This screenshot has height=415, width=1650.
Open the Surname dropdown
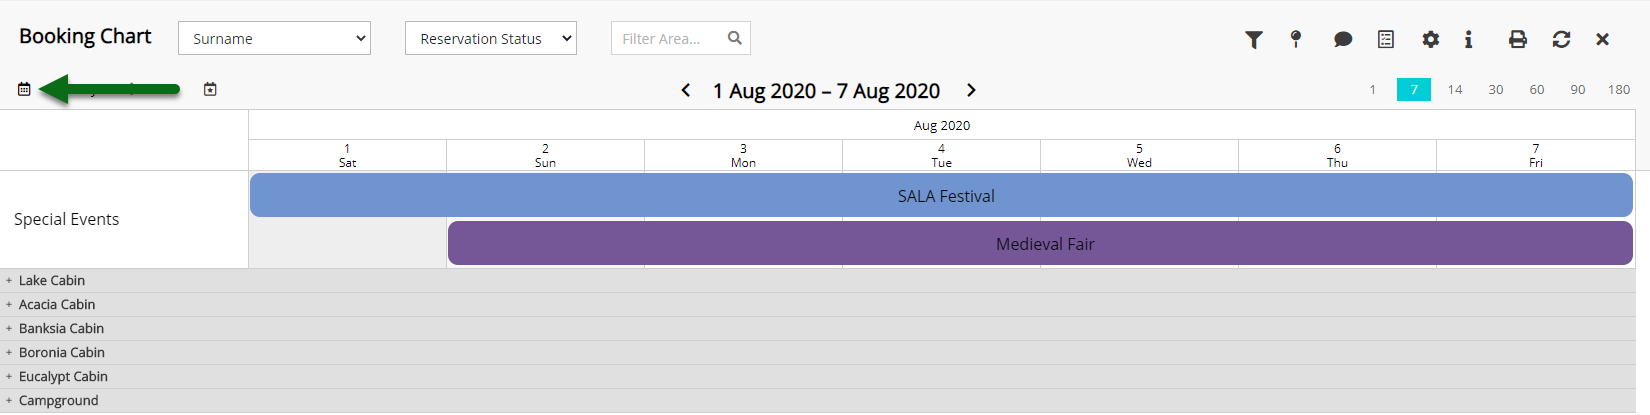pos(274,38)
